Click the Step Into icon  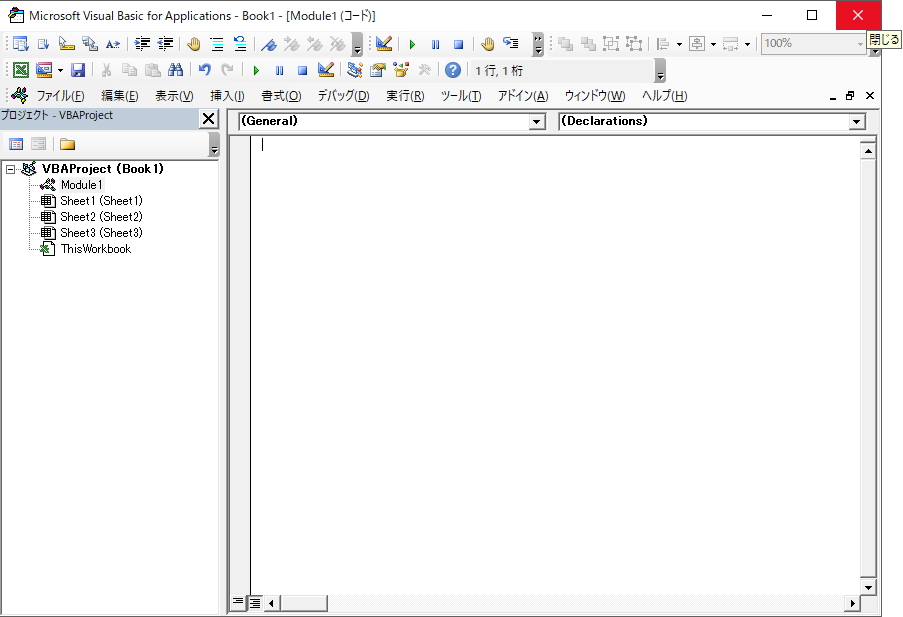(511, 44)
